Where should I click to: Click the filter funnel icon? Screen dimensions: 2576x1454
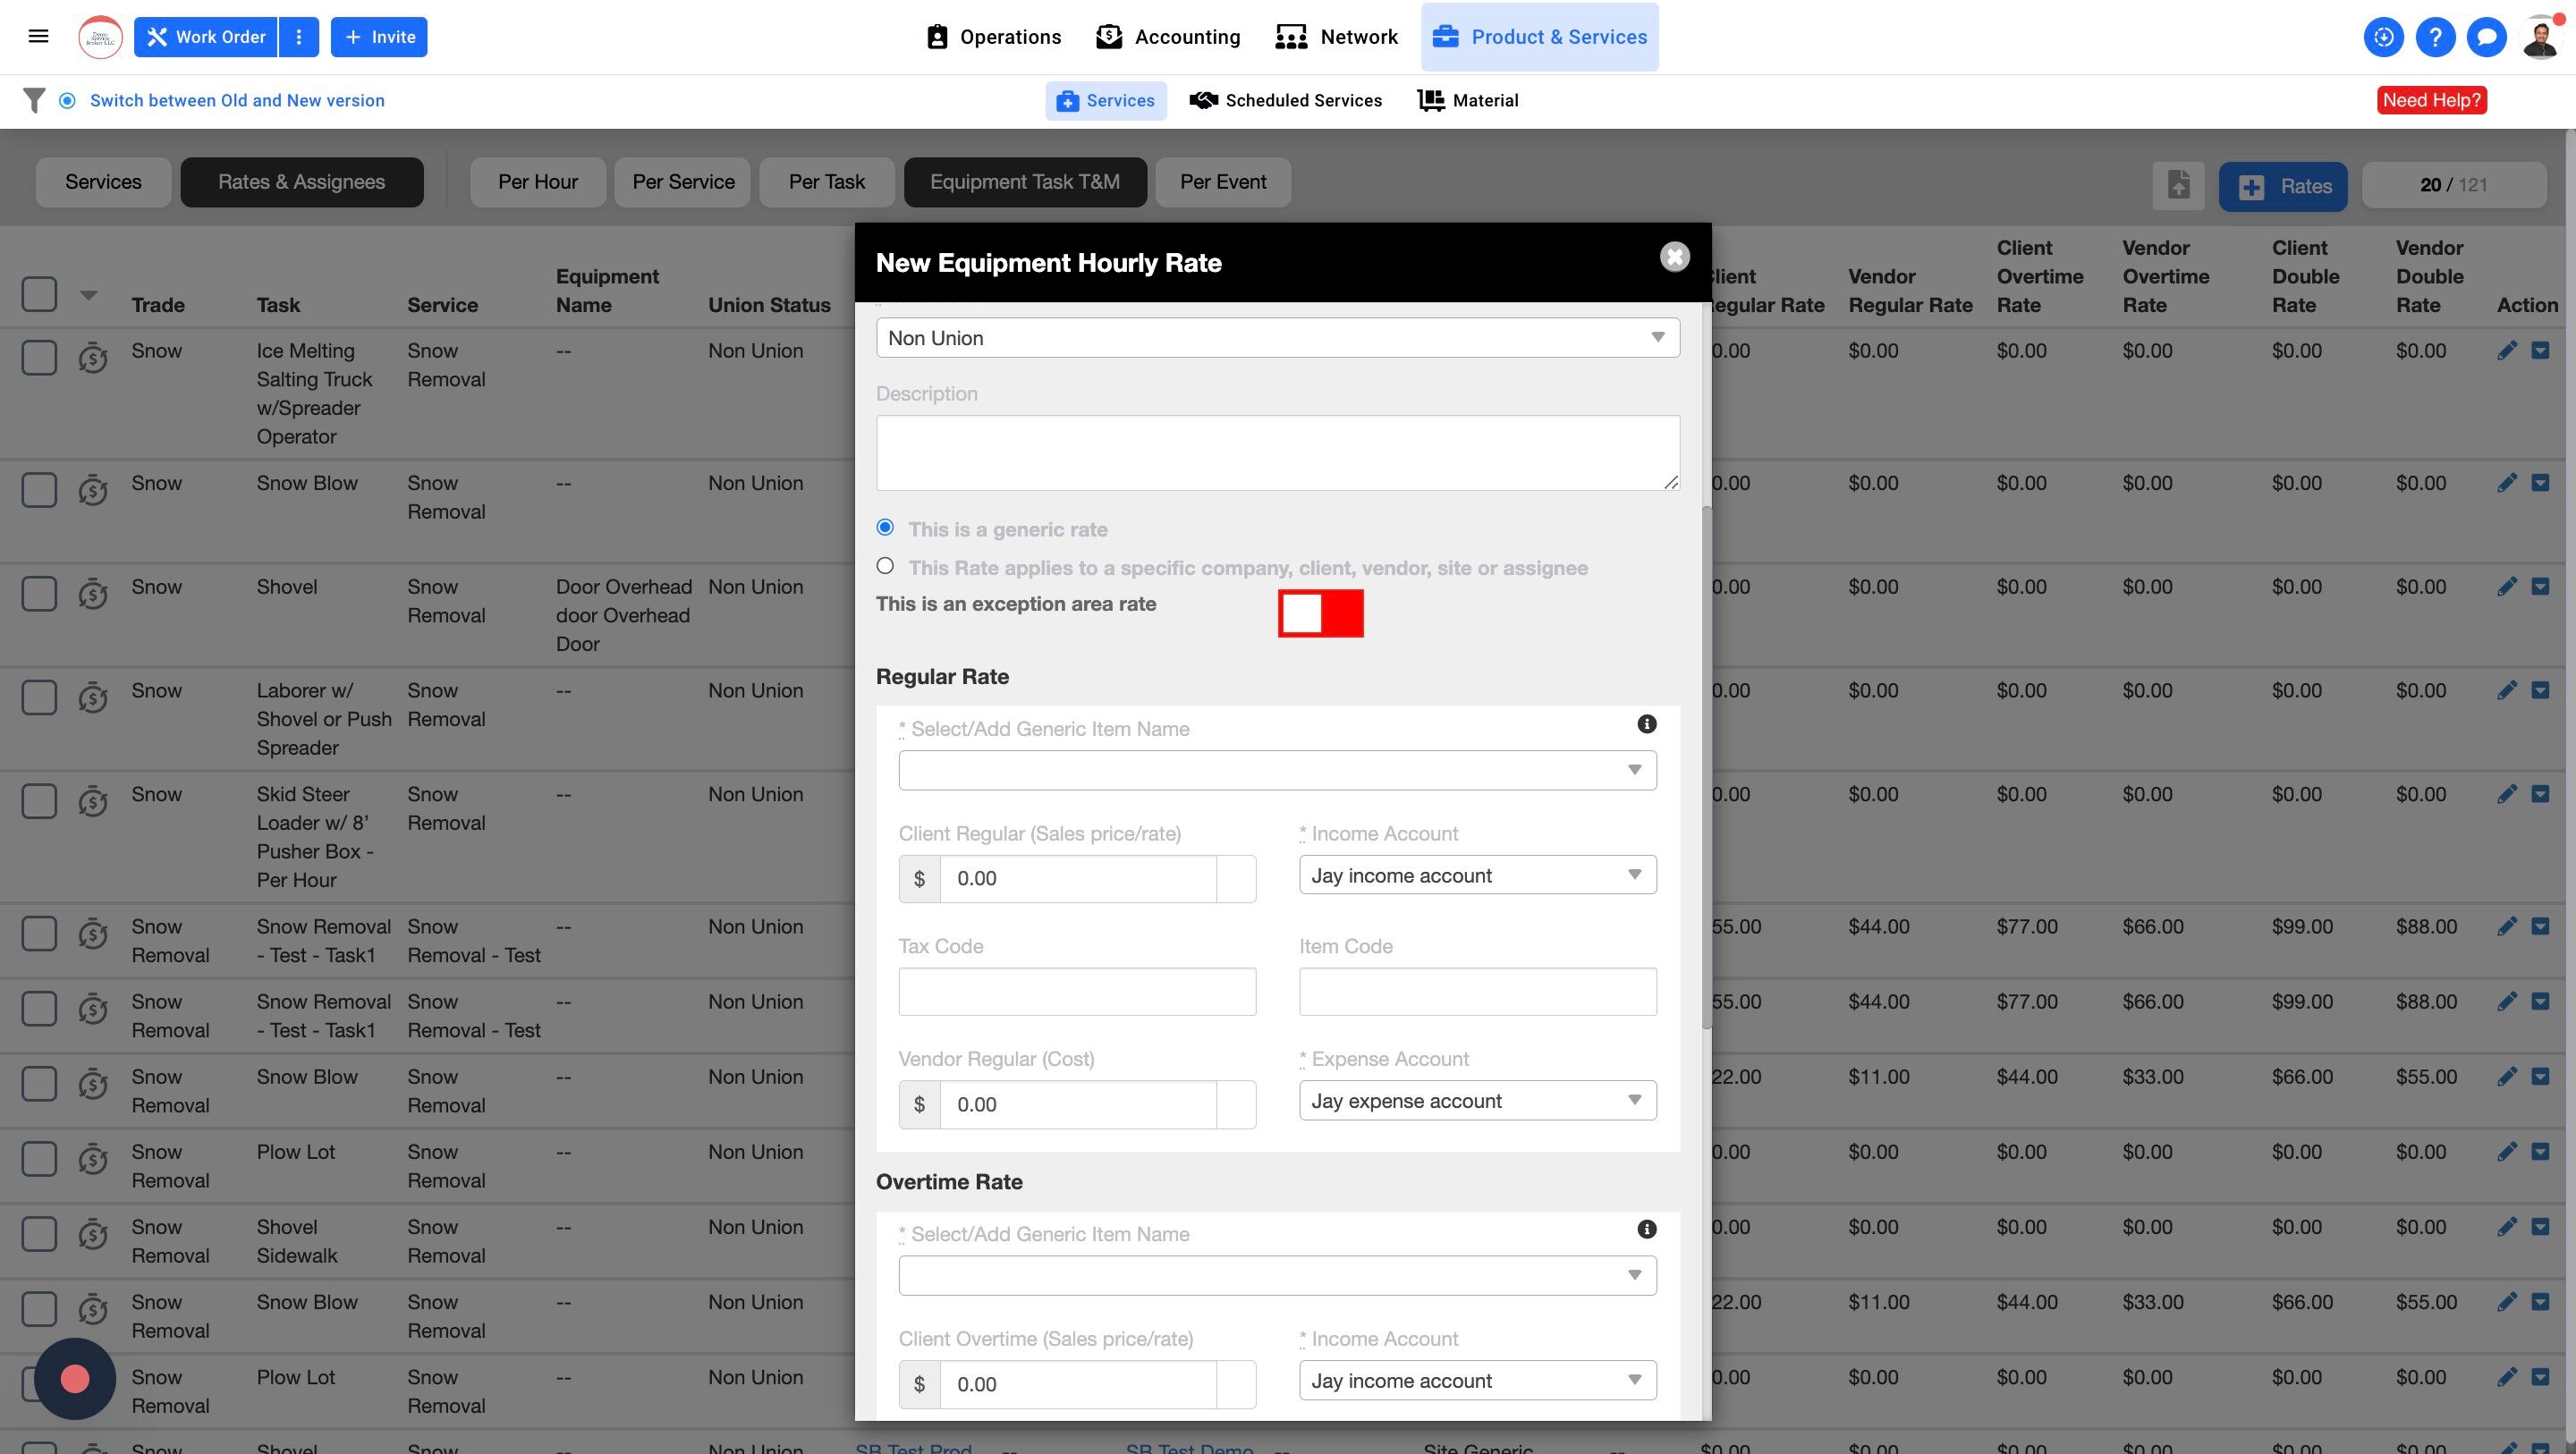pos(34,100)
